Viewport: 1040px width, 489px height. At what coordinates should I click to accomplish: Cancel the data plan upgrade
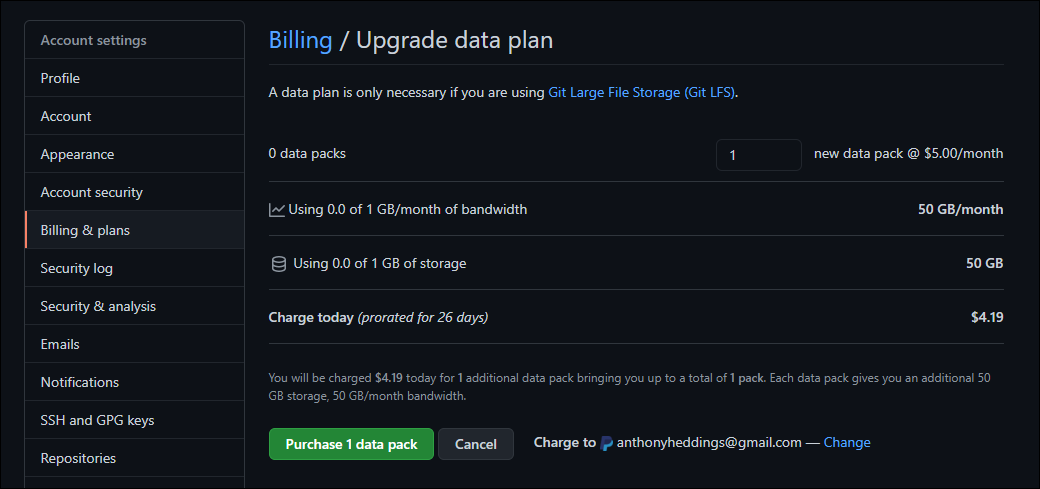pos(476,444)
